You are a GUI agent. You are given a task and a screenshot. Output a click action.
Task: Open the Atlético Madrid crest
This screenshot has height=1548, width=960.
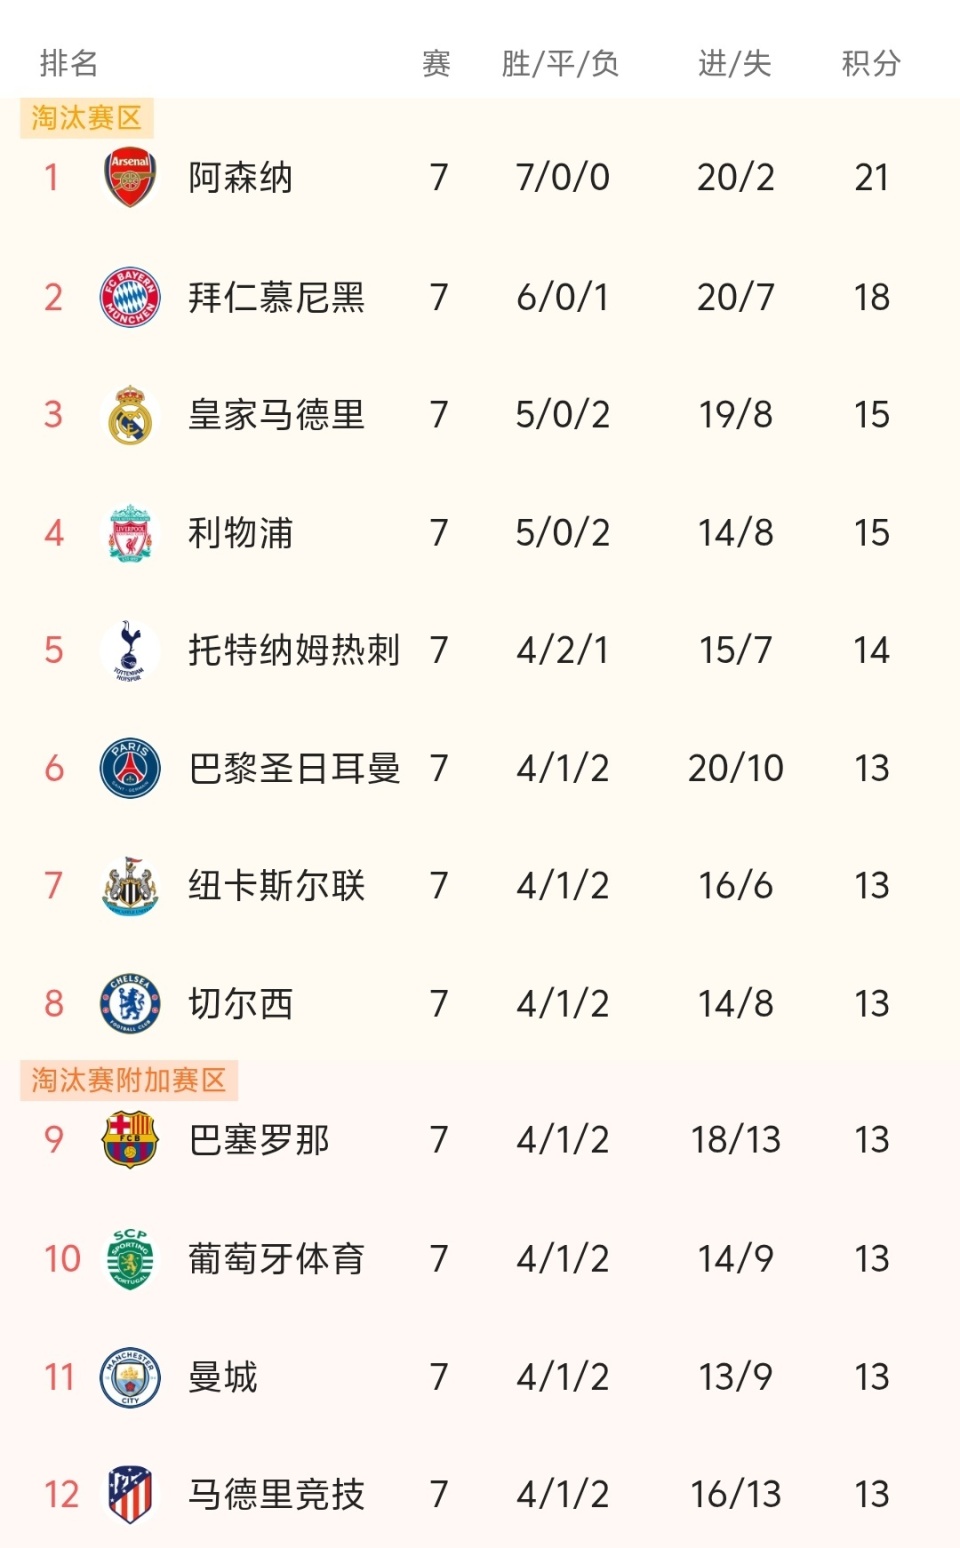pos(130,1494)
